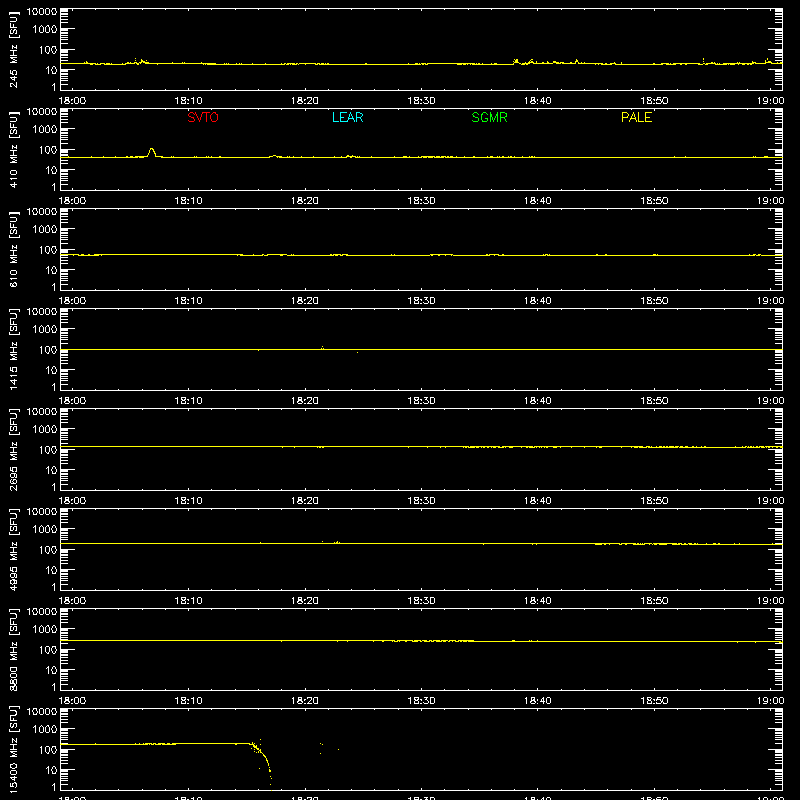Click the 1000 tick on the 8800 MHz axis
Viewport: 800px width, 800px height.
point(45,630)
